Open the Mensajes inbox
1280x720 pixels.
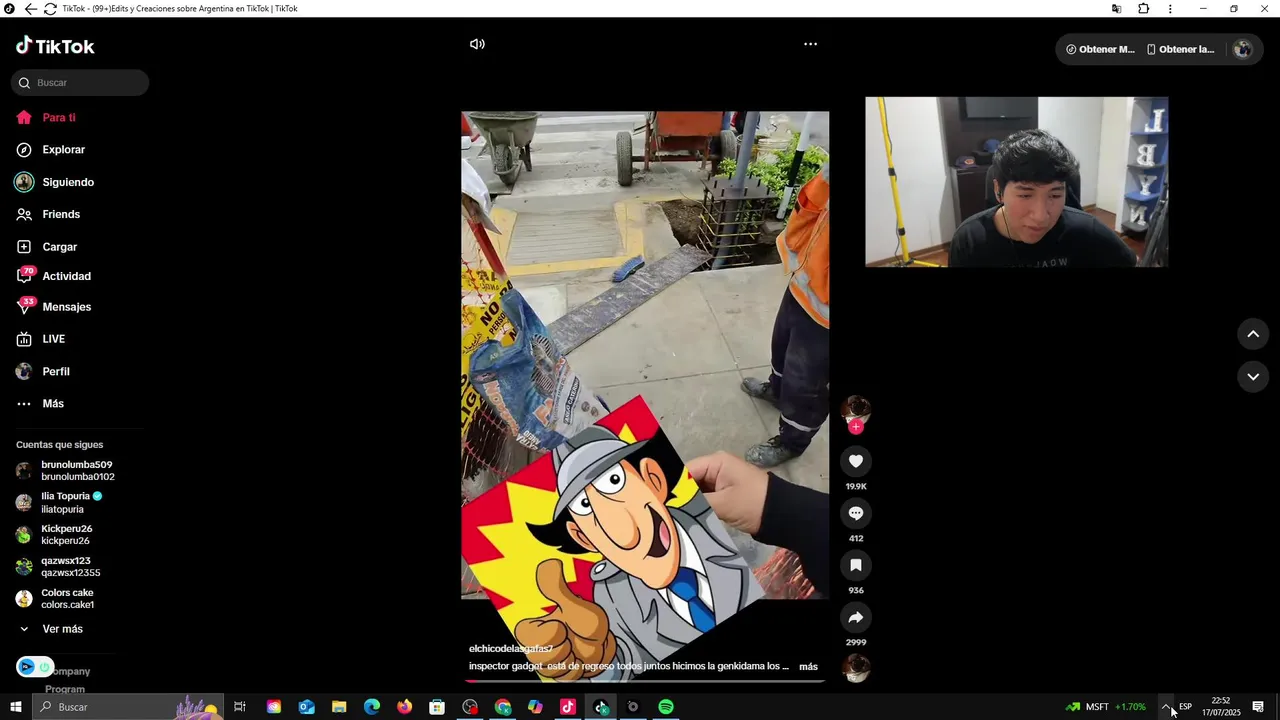point(54,307)
